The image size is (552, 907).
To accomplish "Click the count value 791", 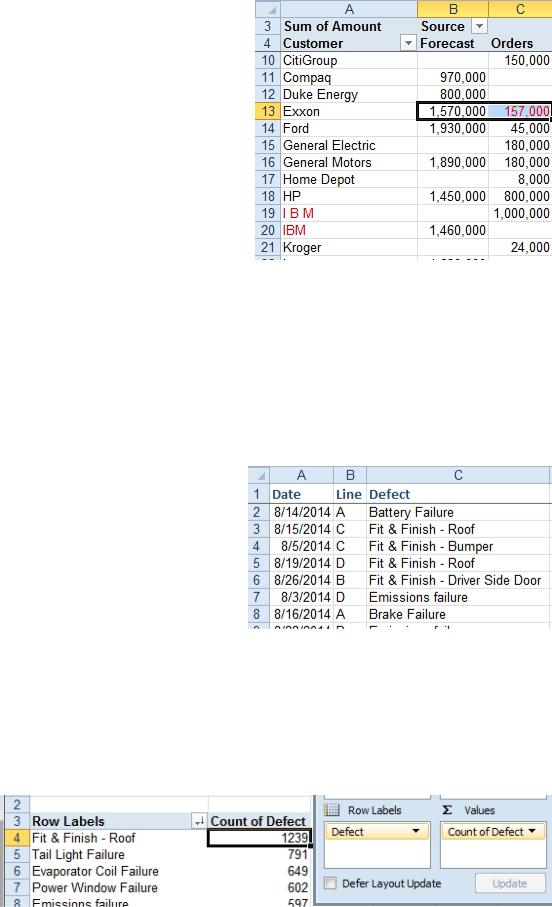I will click(259, 854).
